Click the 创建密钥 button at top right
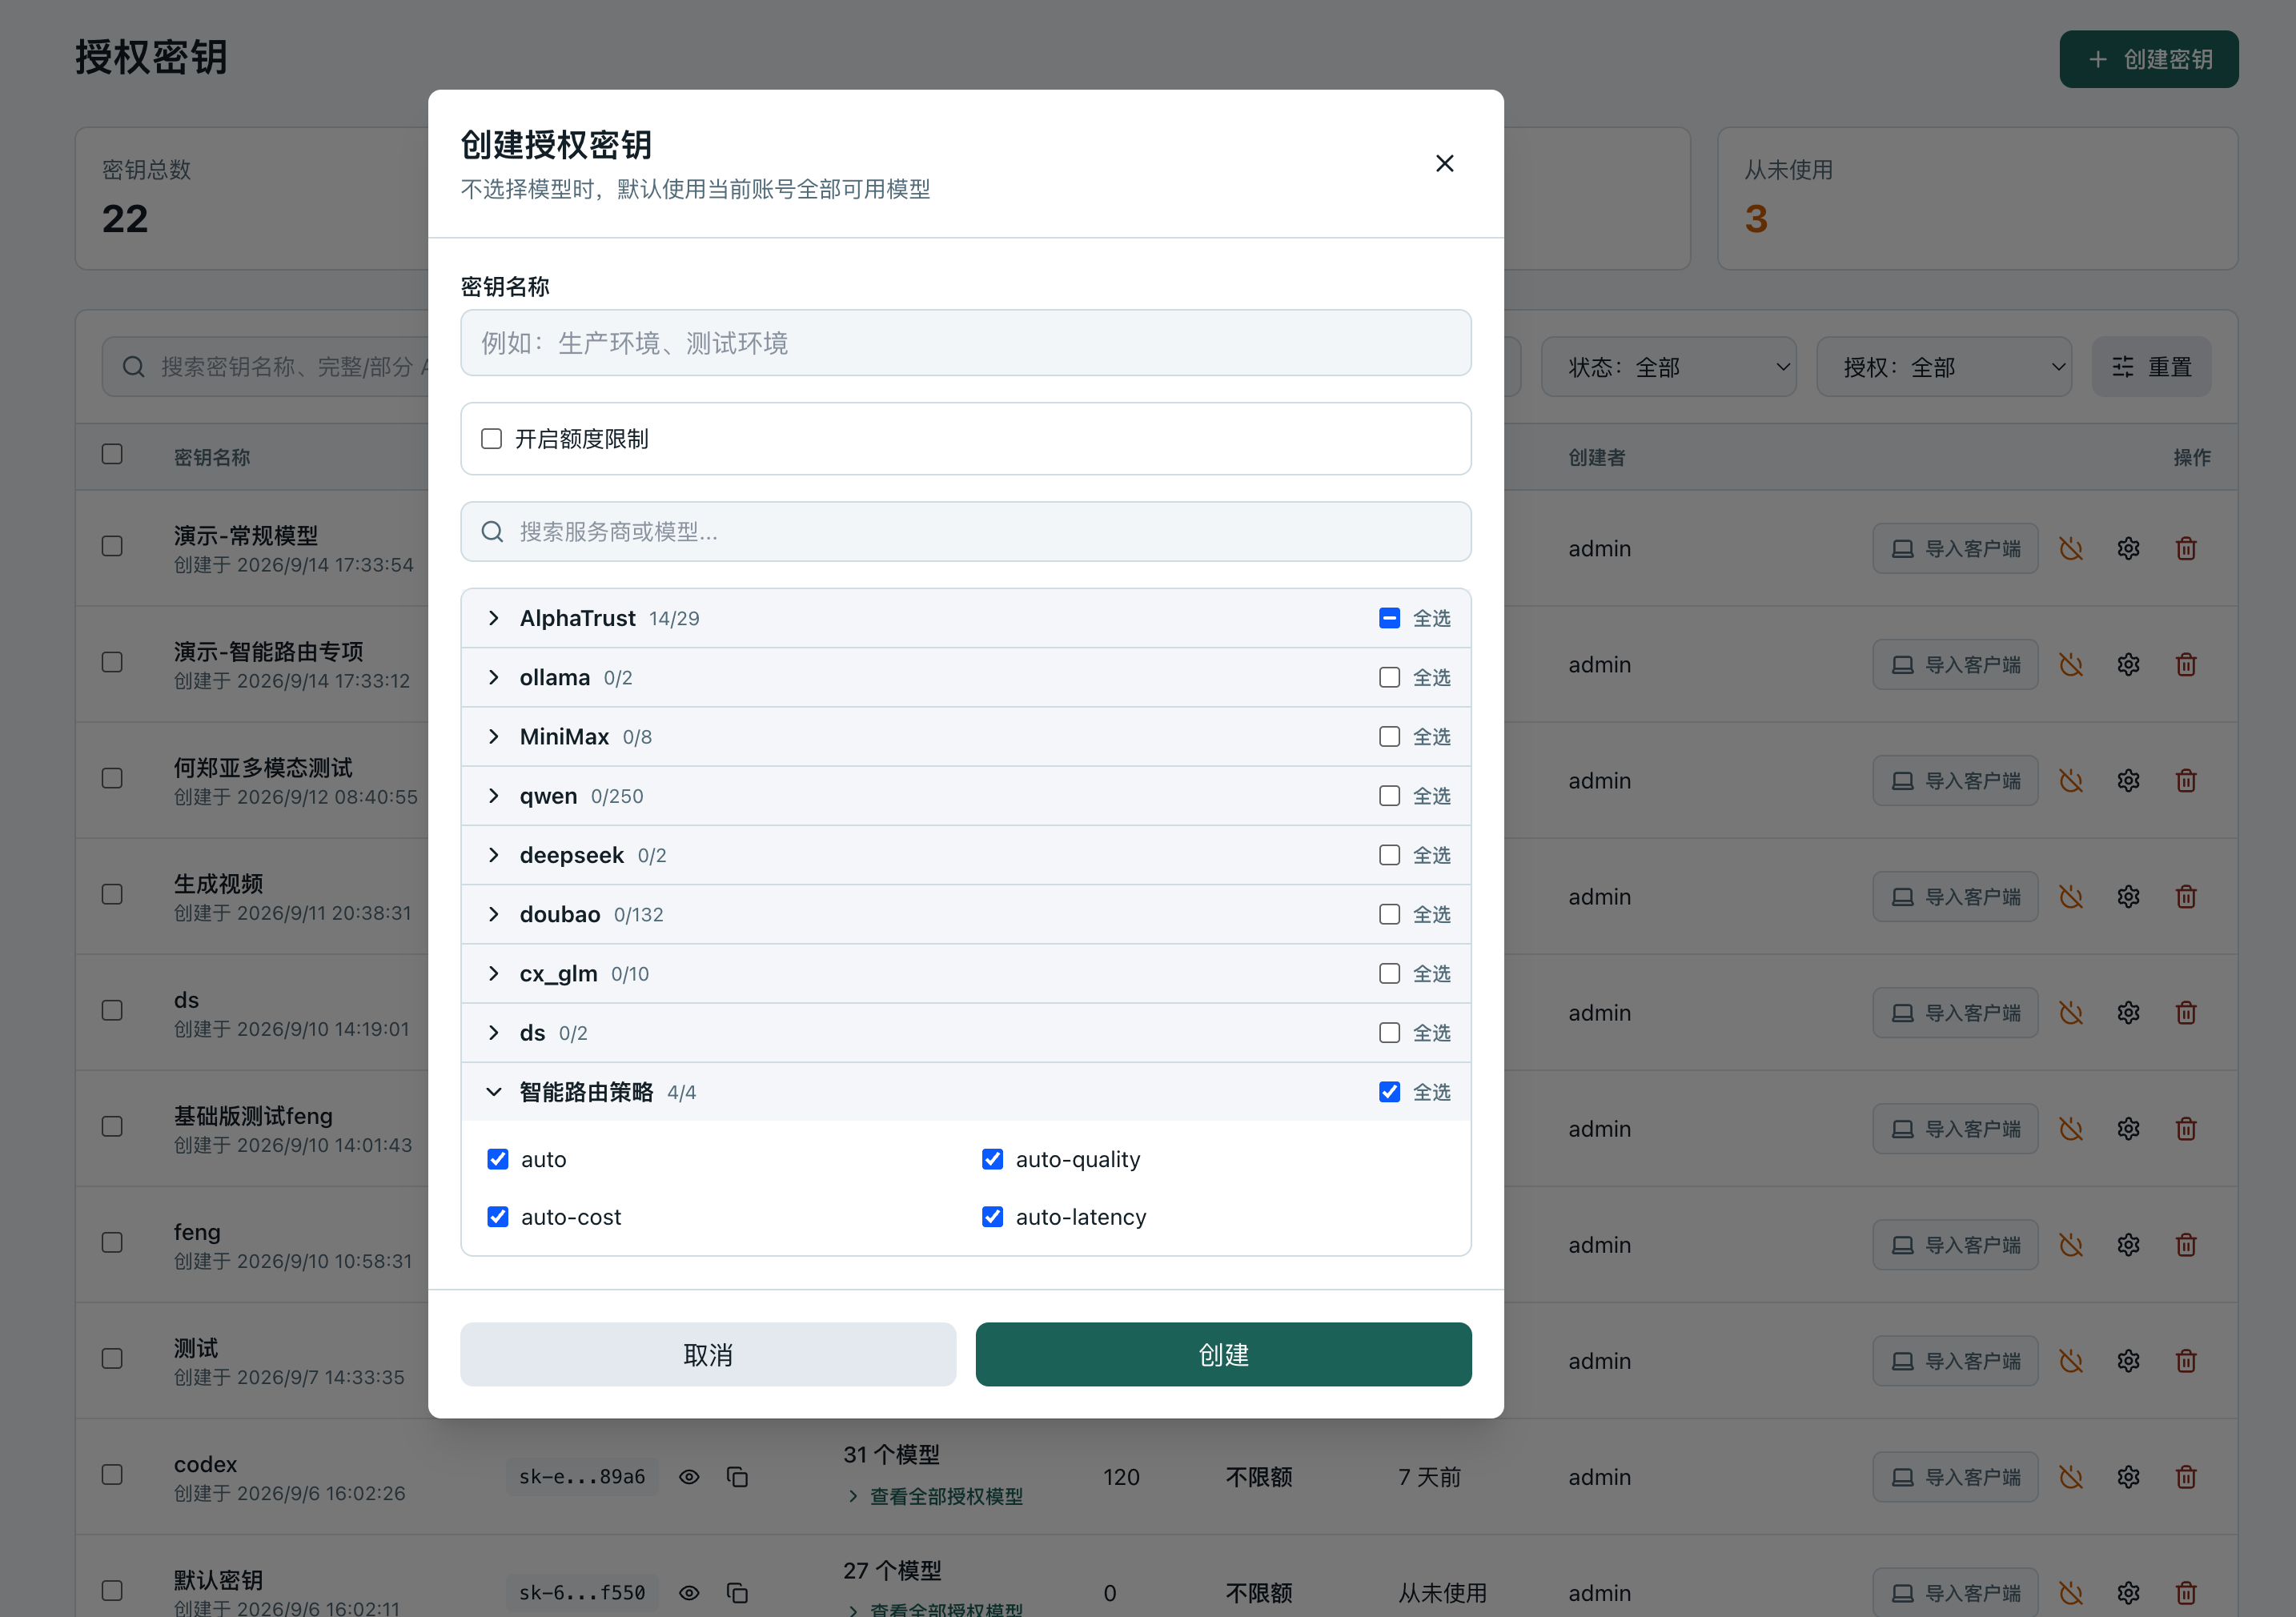 2148,59
